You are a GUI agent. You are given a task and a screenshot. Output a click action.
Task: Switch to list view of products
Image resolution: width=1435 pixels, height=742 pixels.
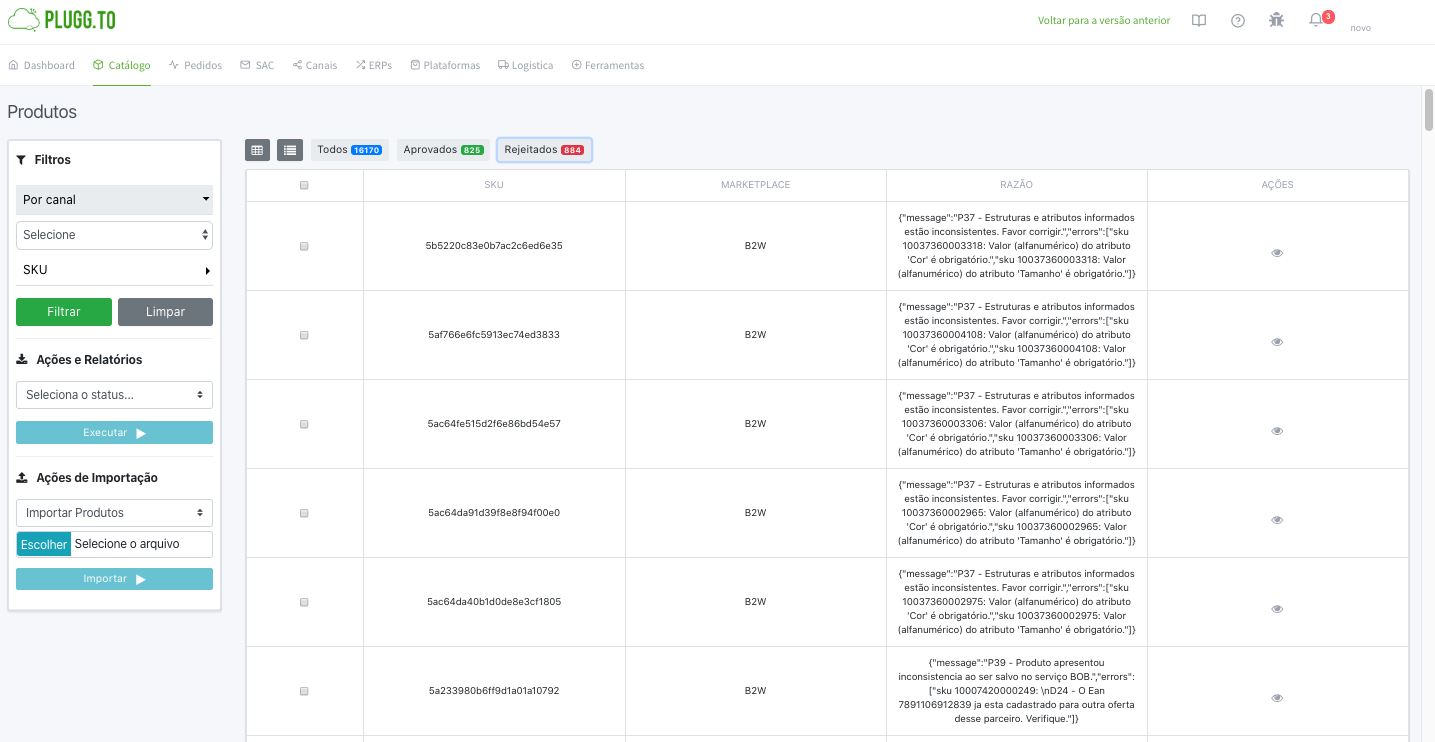[x=289, y=149]
